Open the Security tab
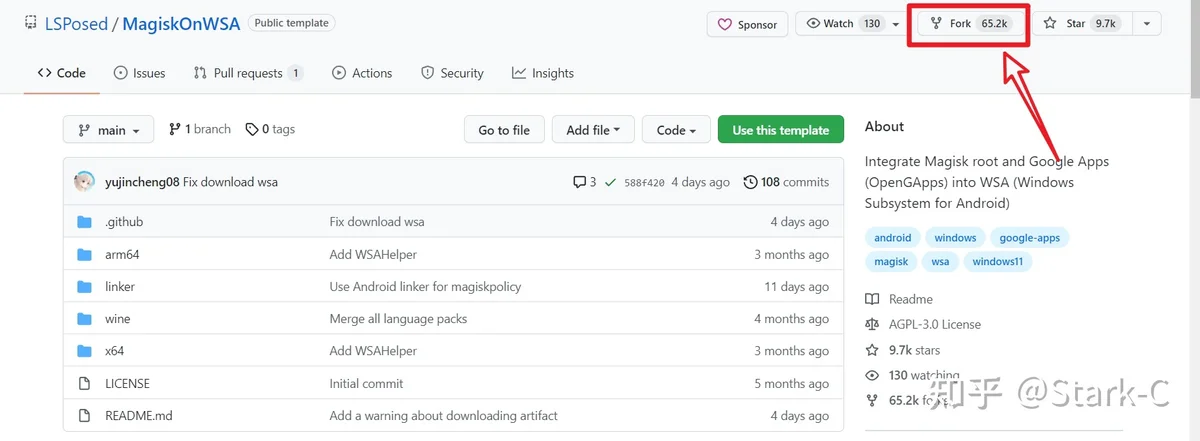 tap(452, 73)
